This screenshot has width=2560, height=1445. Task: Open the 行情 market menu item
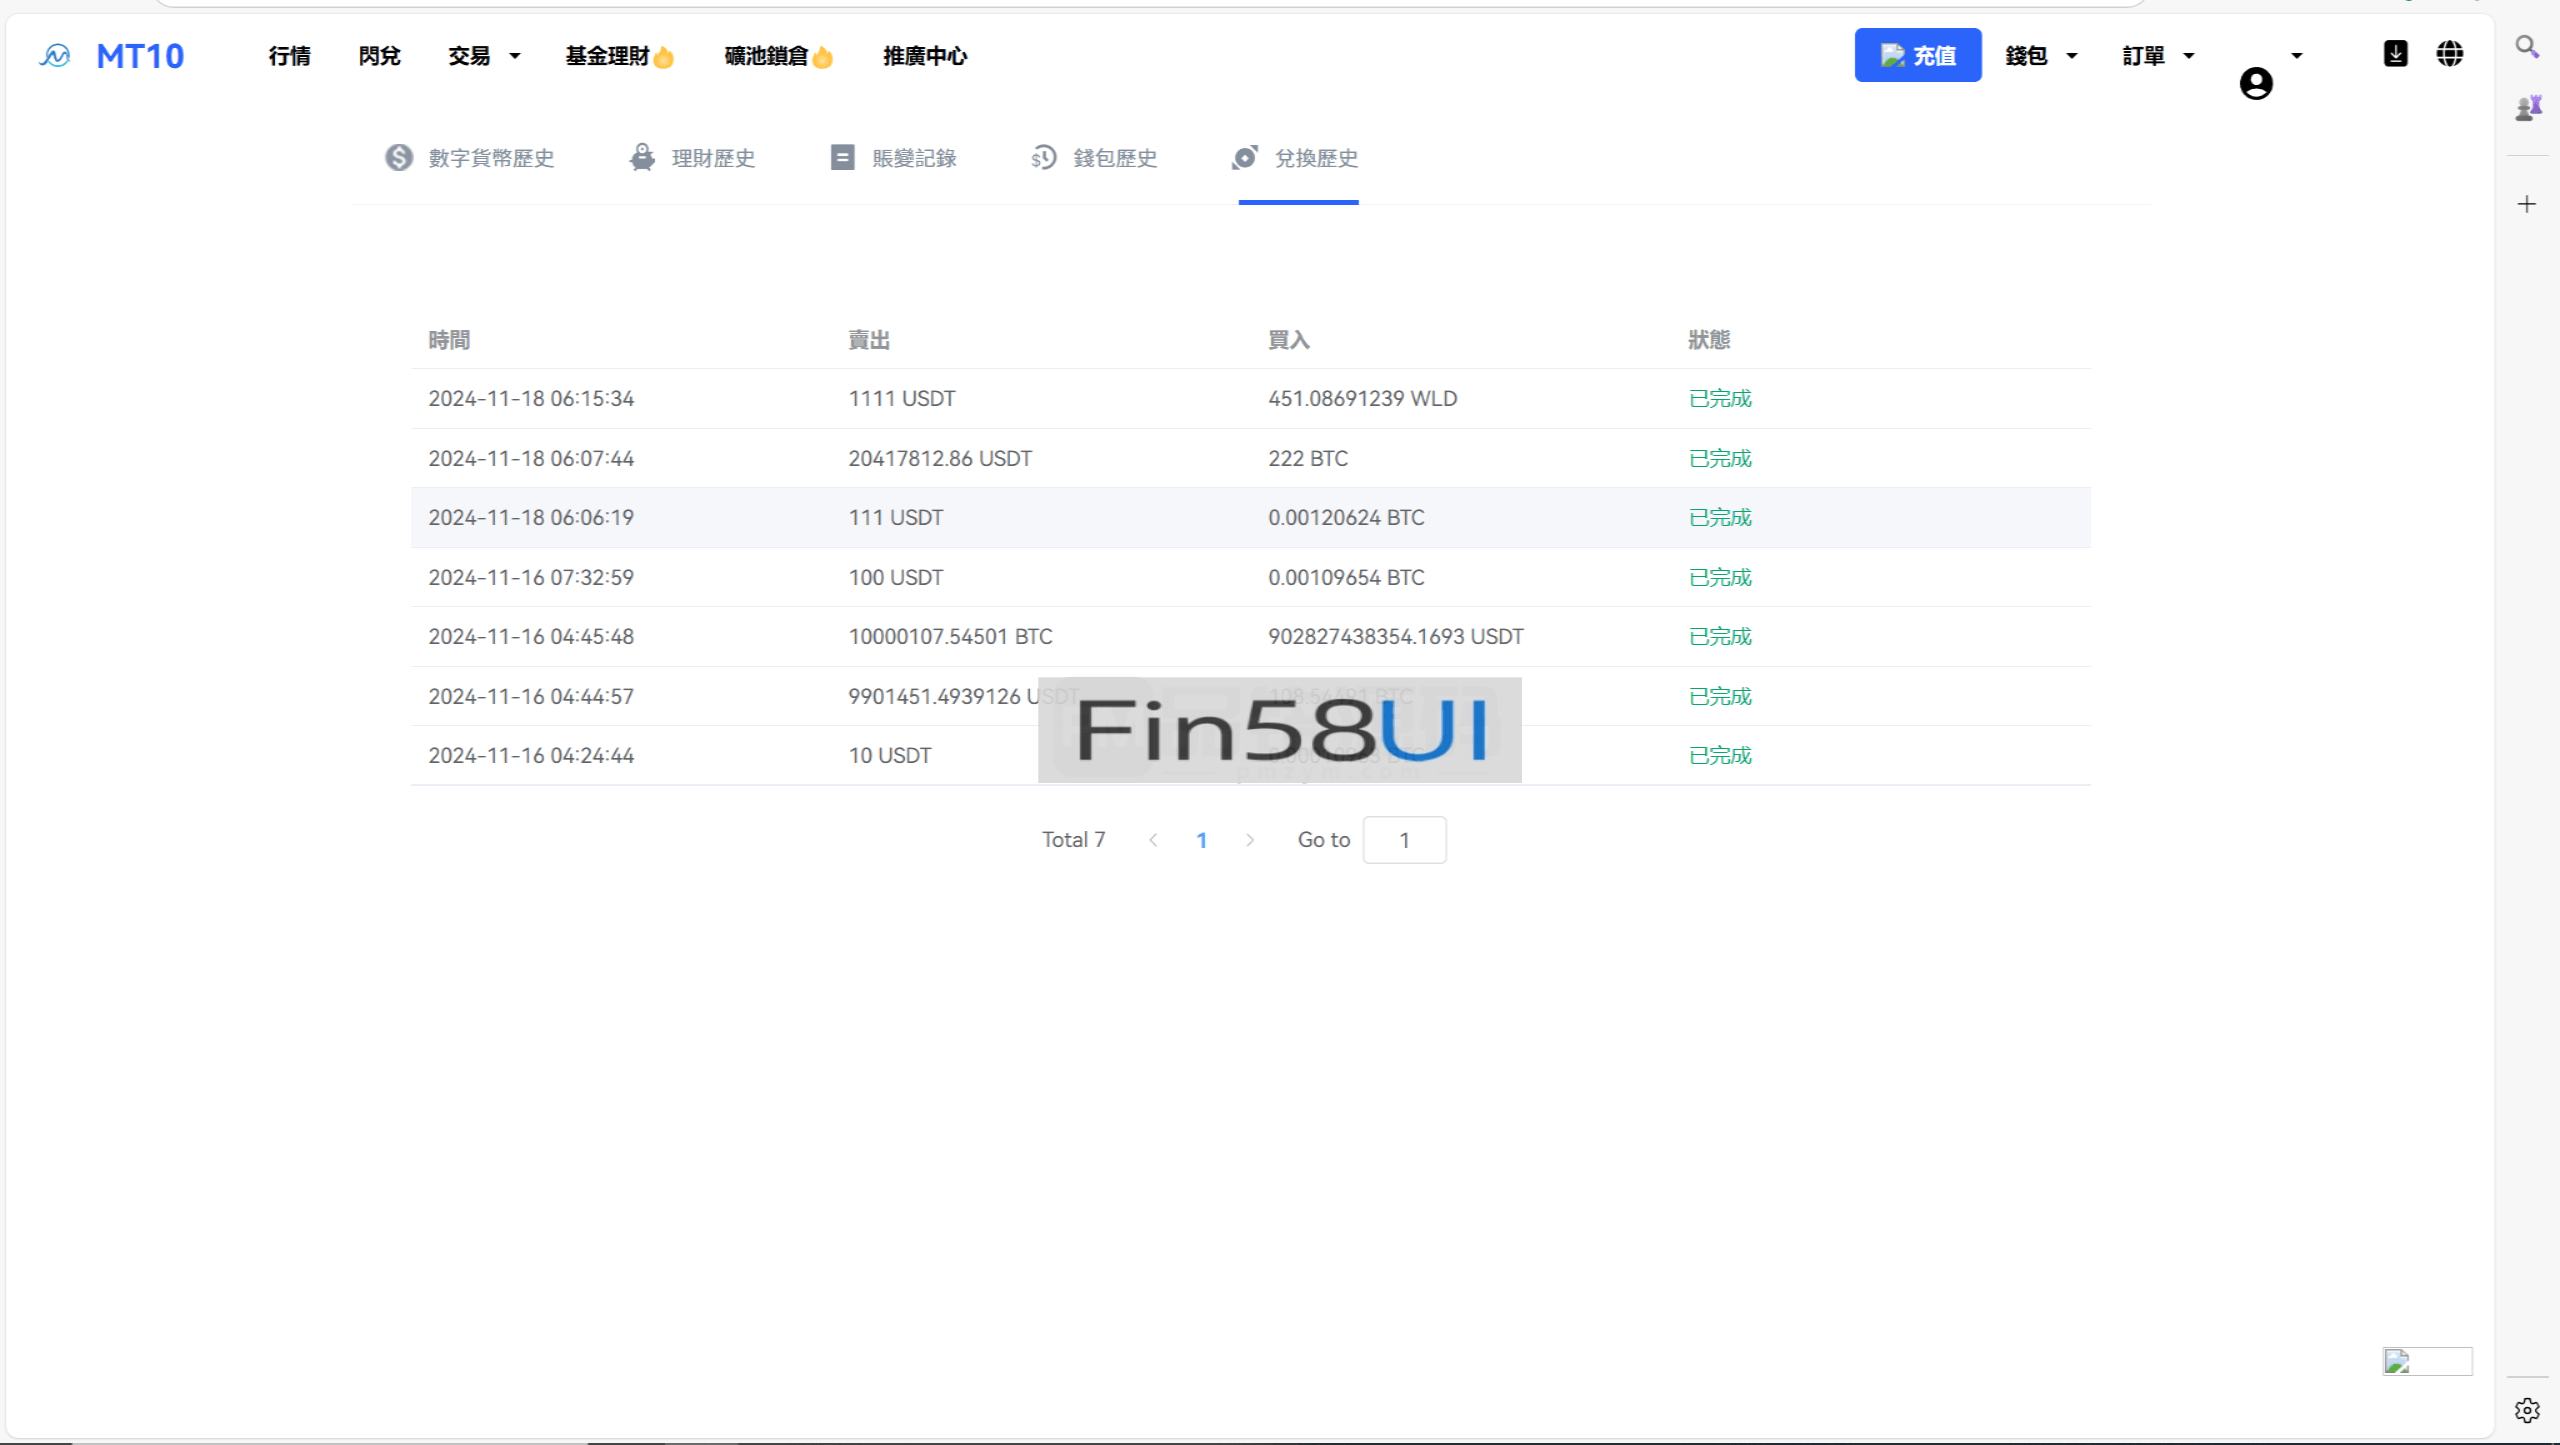coord(289,56)
